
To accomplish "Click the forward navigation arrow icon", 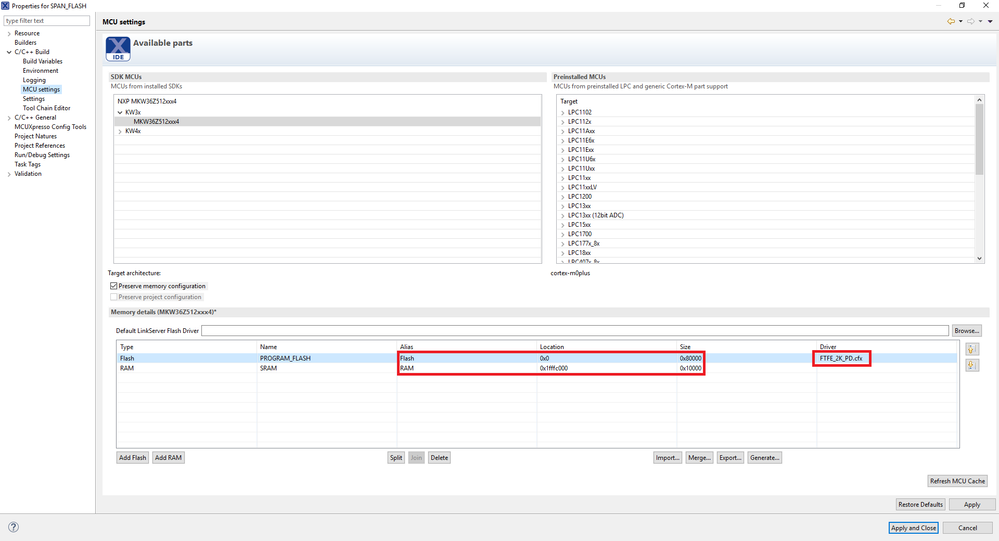I will (970, 21).
